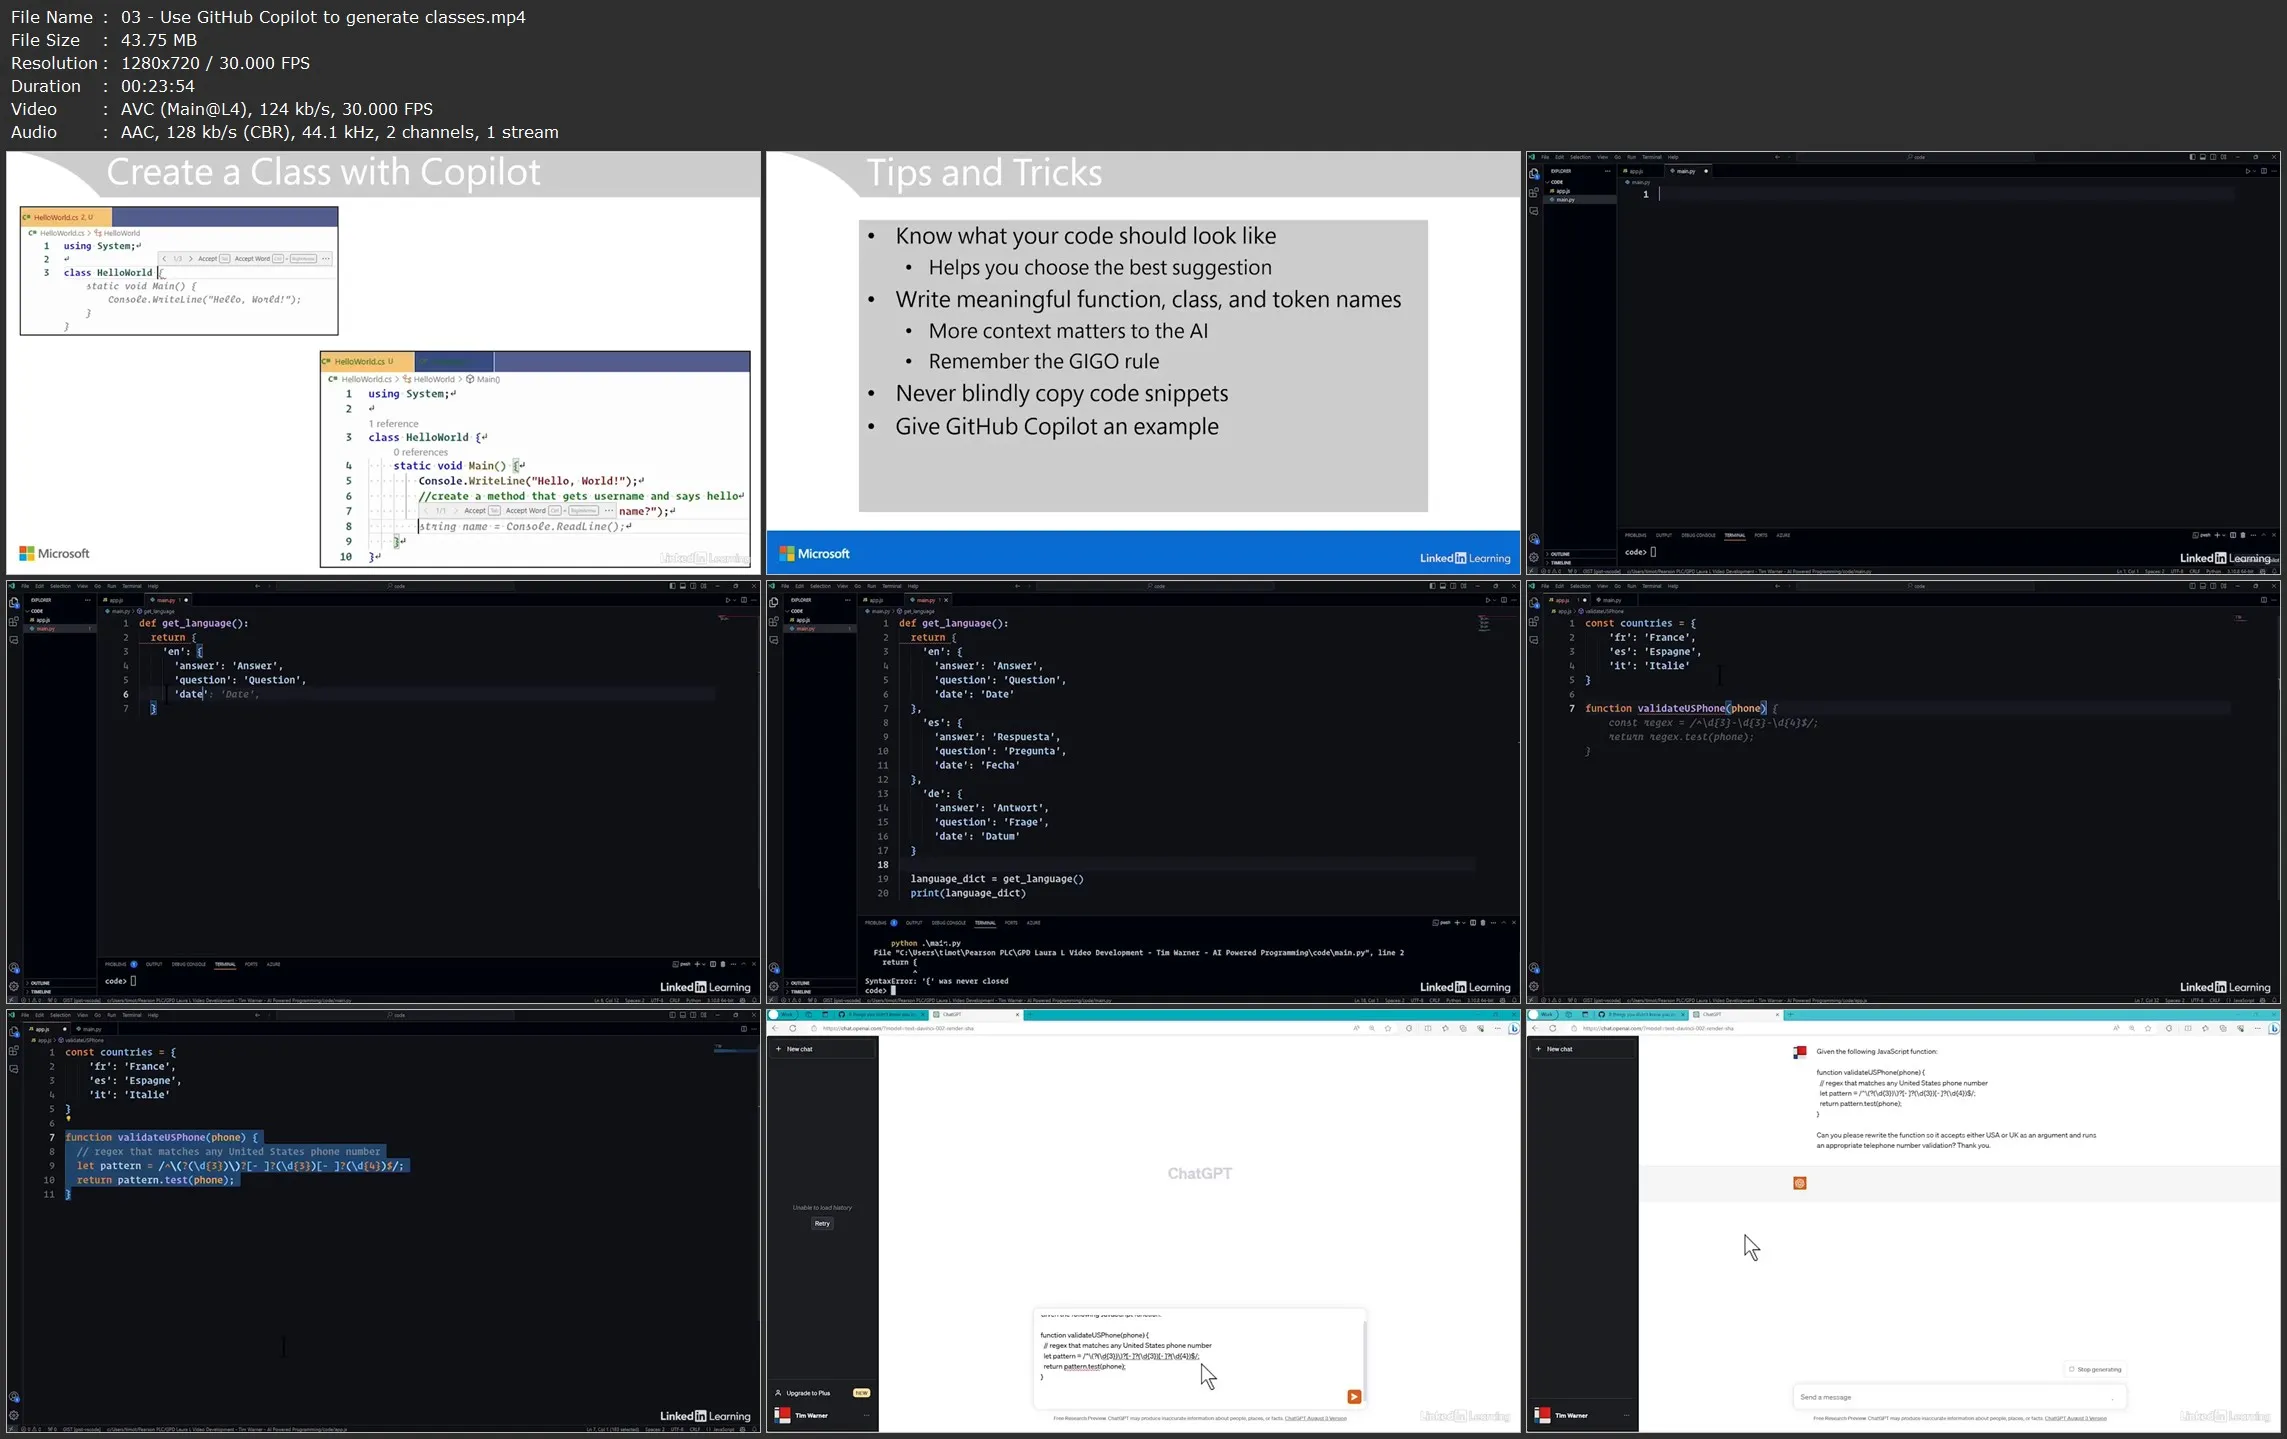Select DEBUG CONSOLE tab in empty main.py frame
This screenshot has width=2287, height=1439.
(x=1698, y=535)
